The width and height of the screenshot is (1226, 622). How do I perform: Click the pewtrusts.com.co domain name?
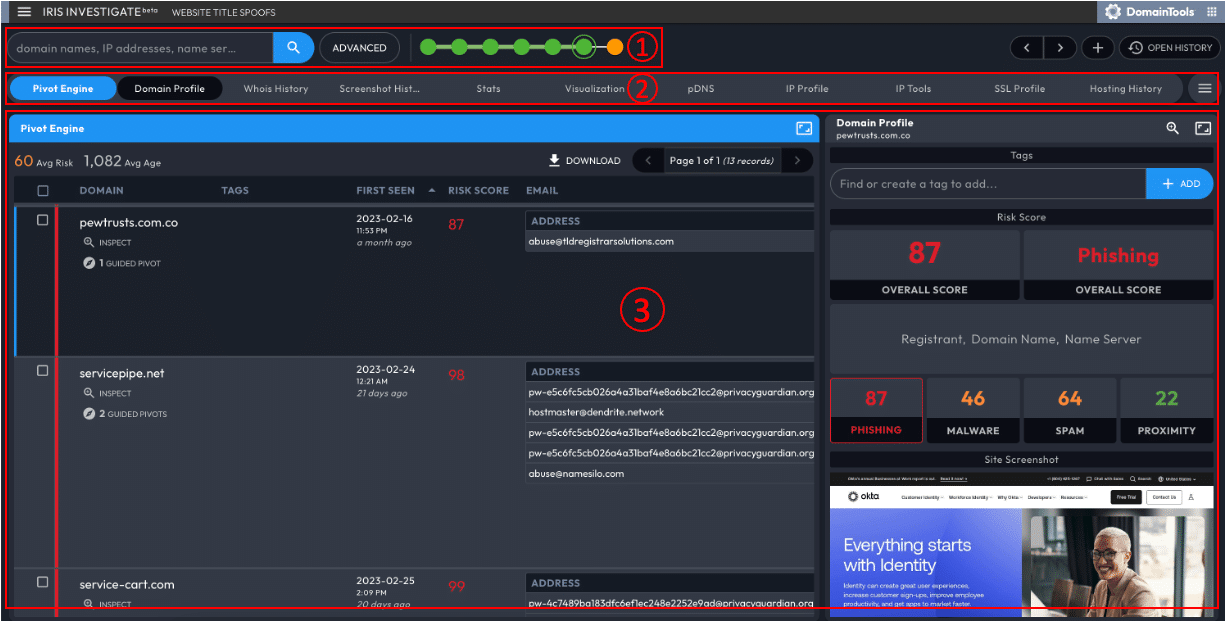(129, 223)
